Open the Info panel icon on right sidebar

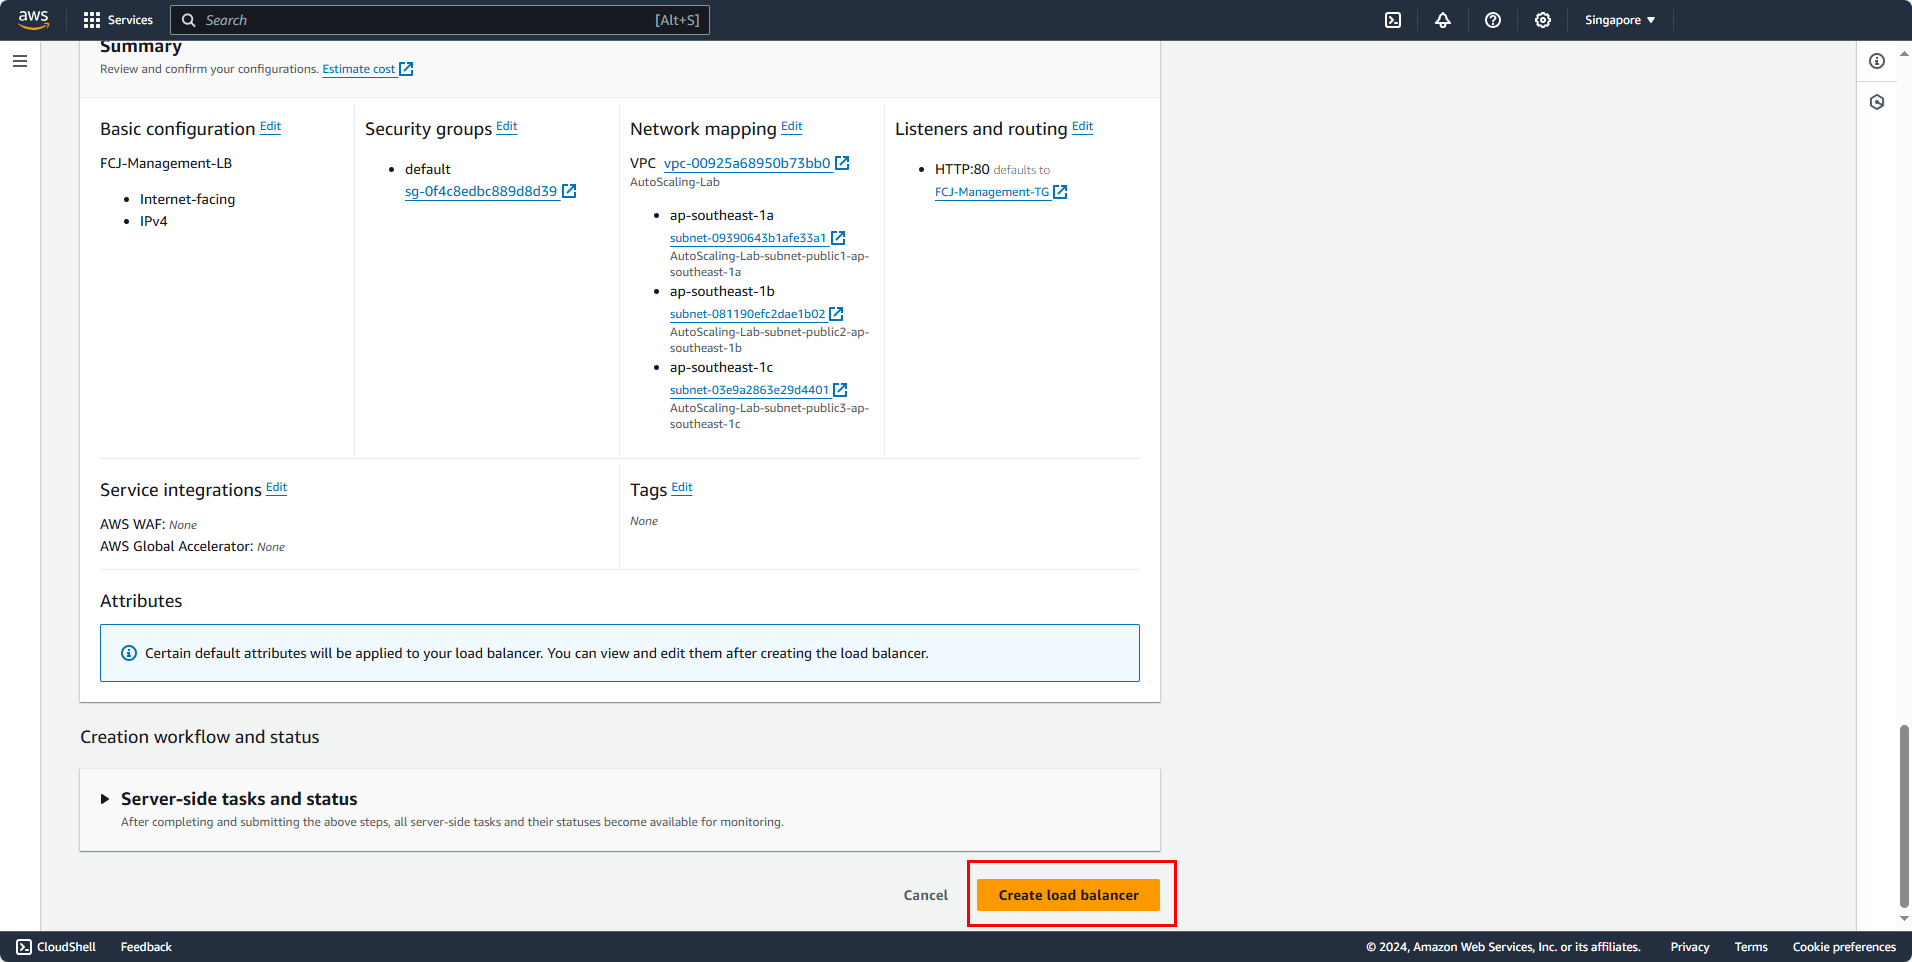1877,61
